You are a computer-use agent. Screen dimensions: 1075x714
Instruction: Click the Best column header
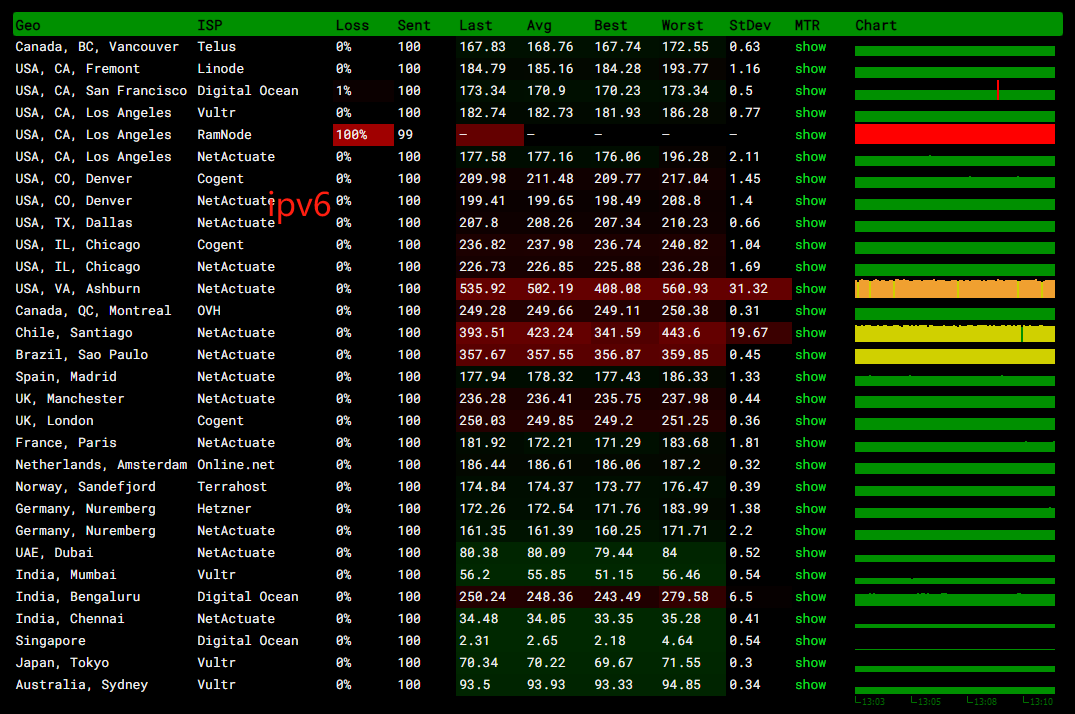pyautogui.click(x=611, y=25)
